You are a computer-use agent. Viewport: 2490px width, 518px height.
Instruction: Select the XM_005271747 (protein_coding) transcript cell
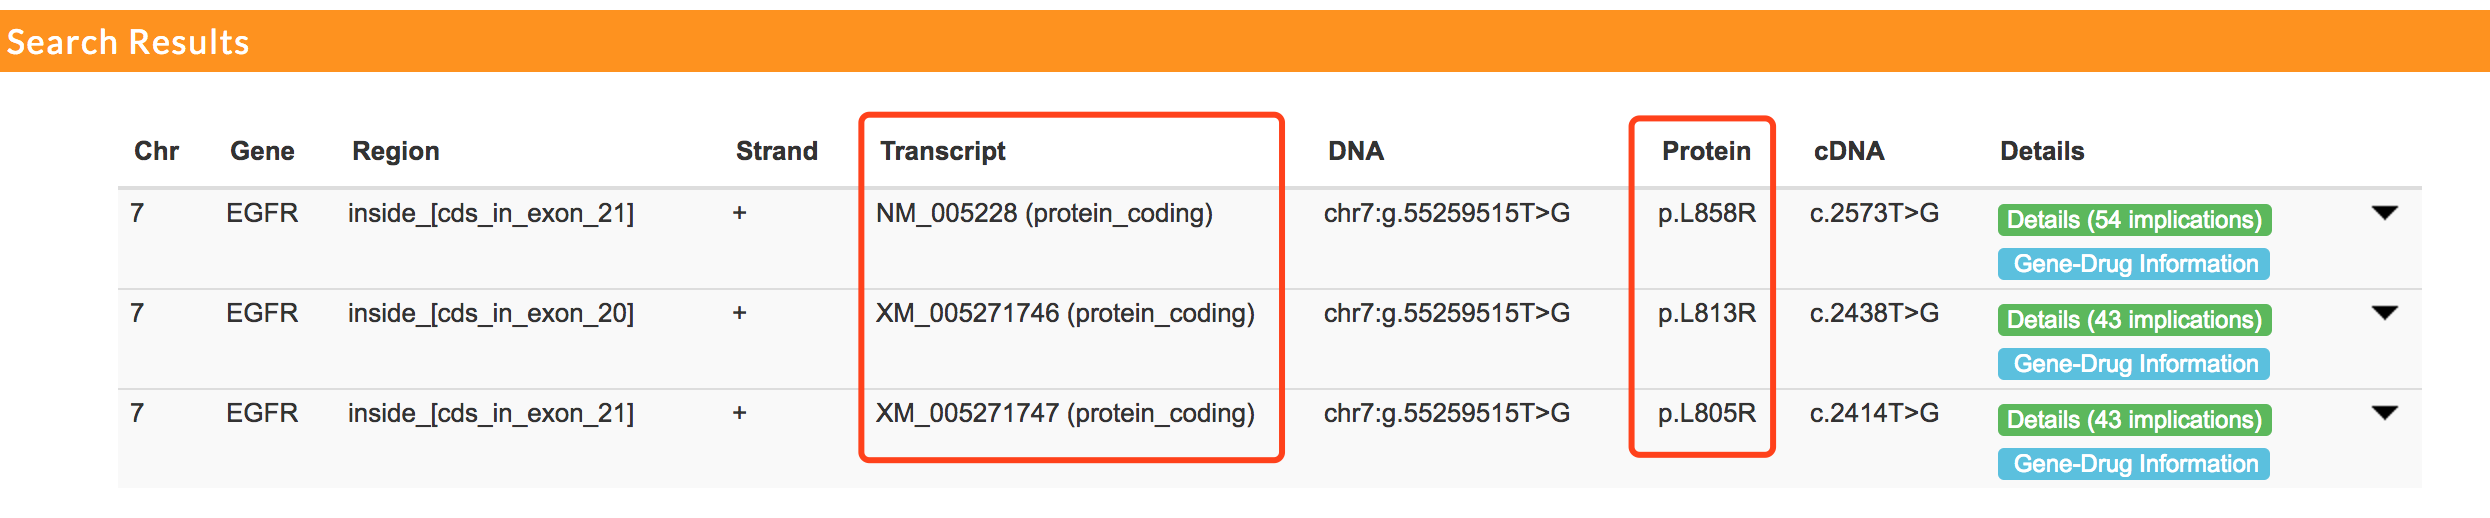(1065, 414)
